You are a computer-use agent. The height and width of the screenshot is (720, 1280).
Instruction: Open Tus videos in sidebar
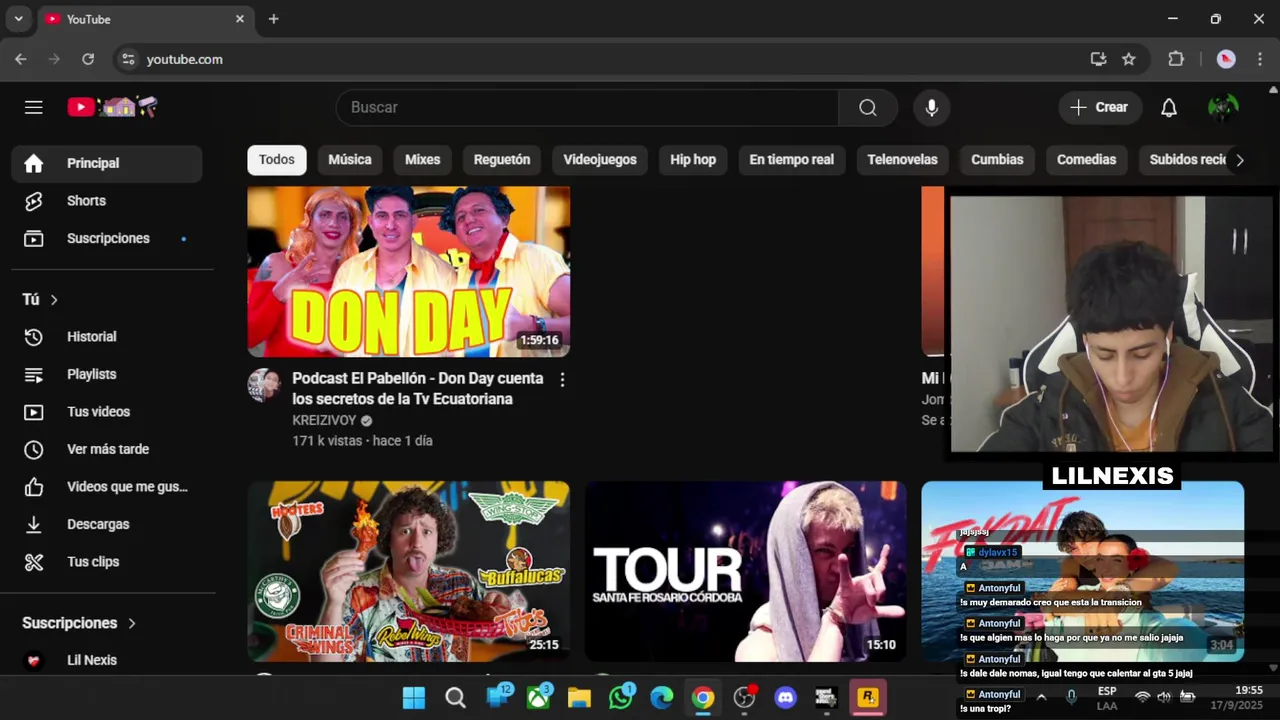[107, 412]
